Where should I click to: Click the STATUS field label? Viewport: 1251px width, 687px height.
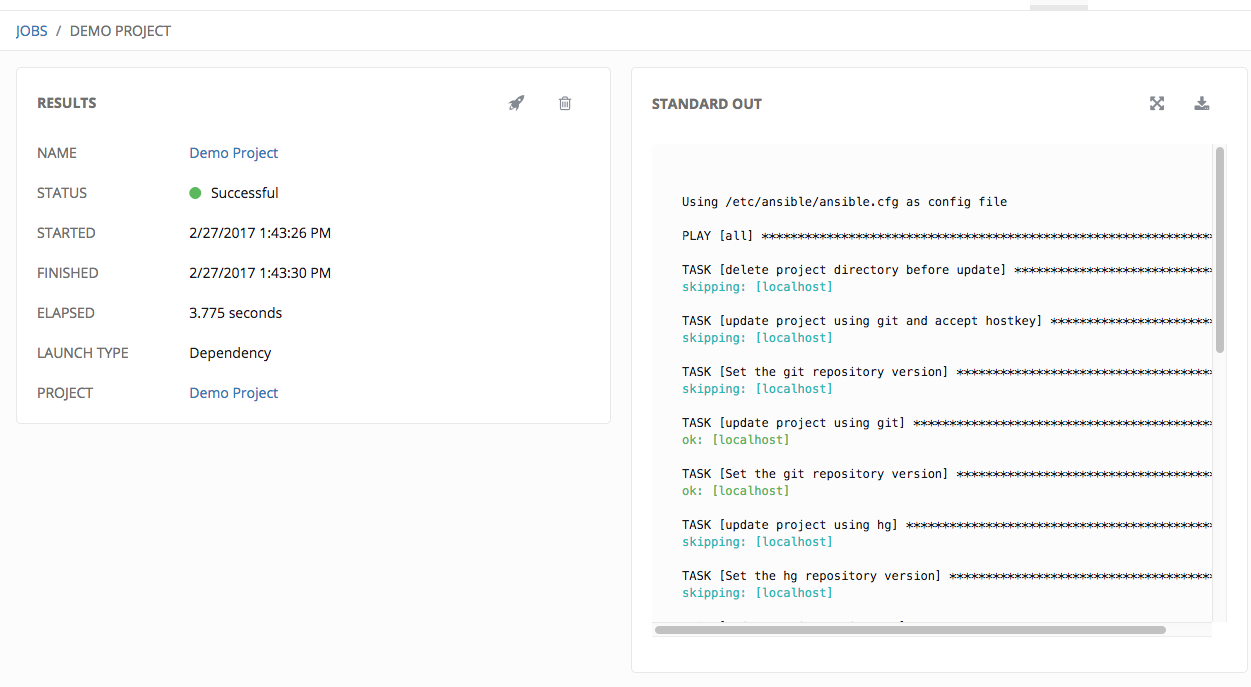point(62,193)
